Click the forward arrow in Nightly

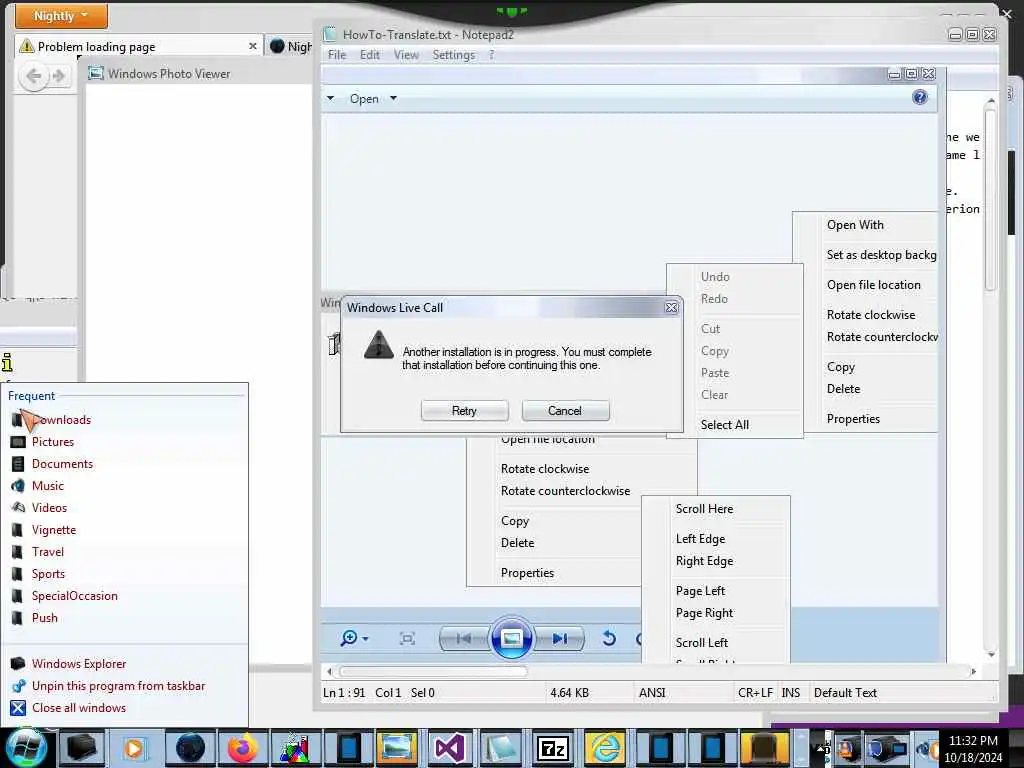(x=59, y=76)
